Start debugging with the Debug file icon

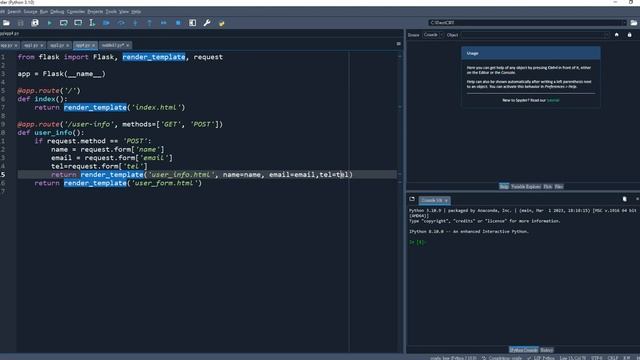pyautogui.click(x=107, y=23)
